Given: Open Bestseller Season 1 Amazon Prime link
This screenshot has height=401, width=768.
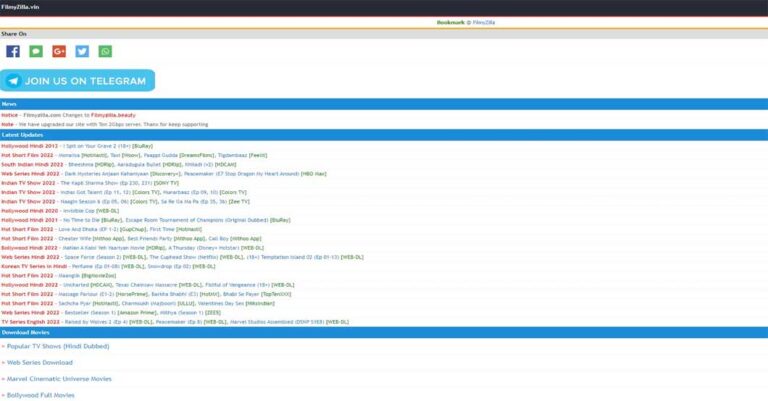Looking at the screenshot, I should pos(90,313).
